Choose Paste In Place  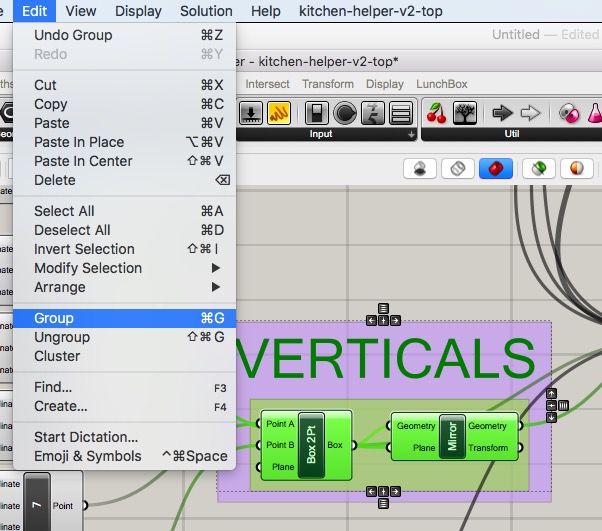point(124,142)
